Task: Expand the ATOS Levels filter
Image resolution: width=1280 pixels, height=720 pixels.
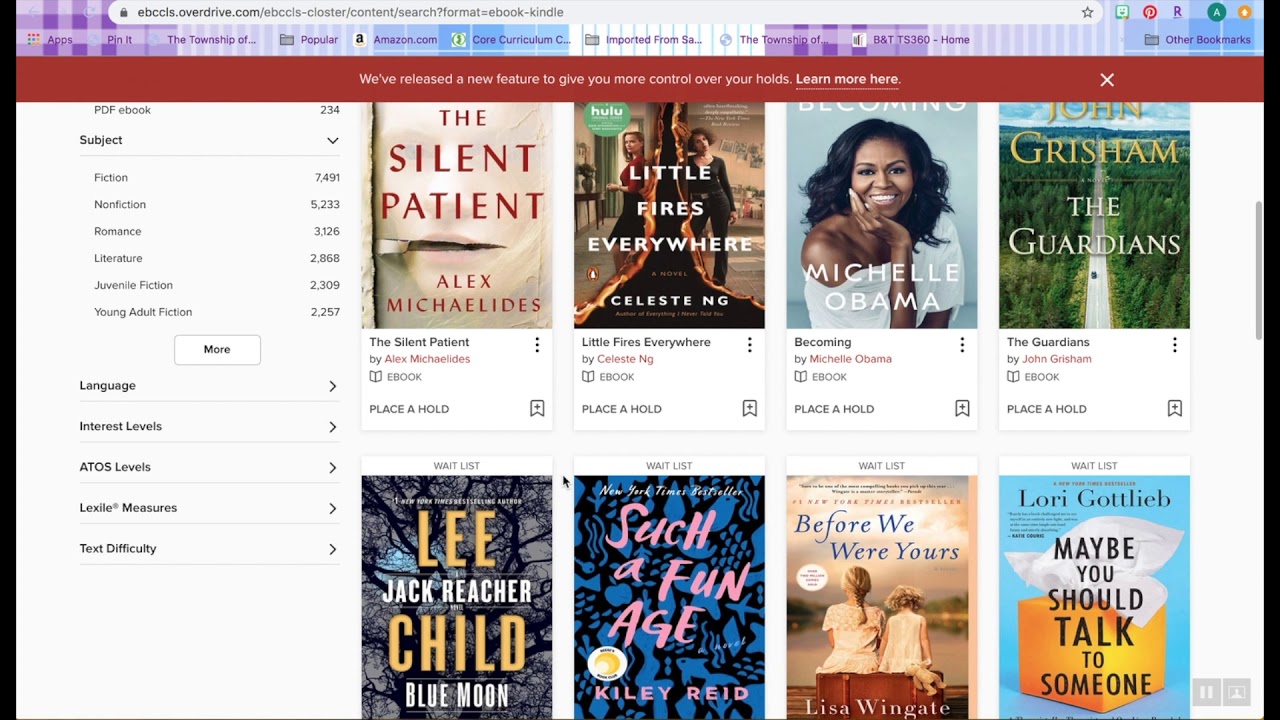Action: pyautogui.click(x=210, y=467)
